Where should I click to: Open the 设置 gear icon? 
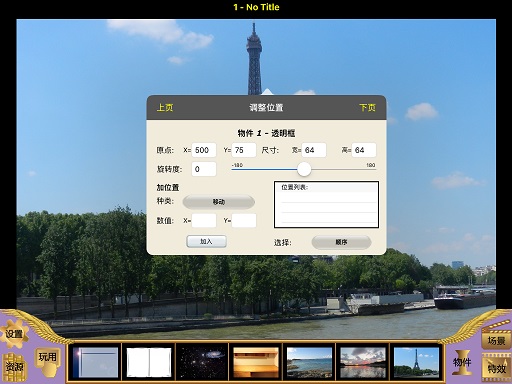(x=14, y=334)
